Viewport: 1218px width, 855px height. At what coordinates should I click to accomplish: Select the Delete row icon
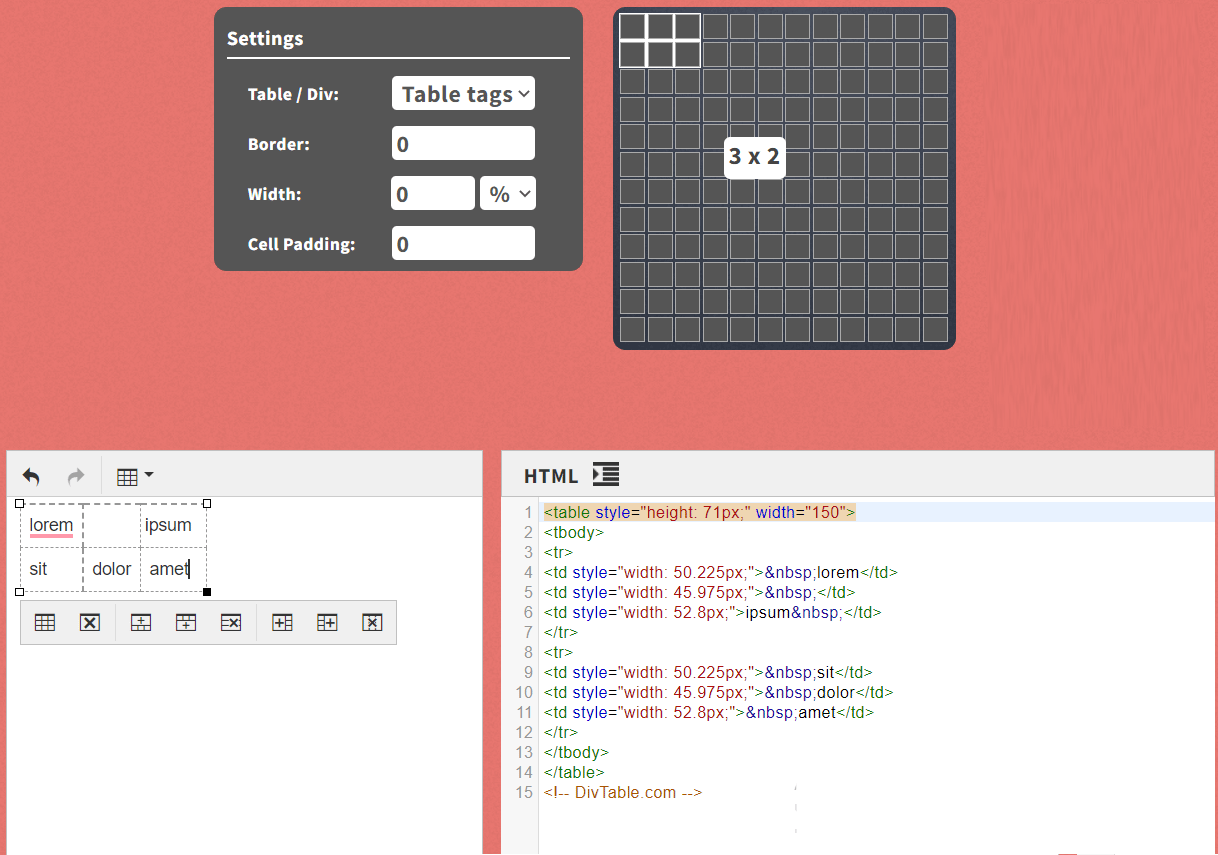click(x=230, y=621)
